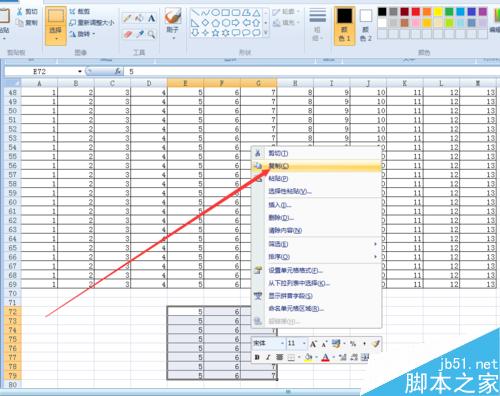This screenshot has height=396, width=500.
Task: Choose the Rectangle shape in shapes gallery
Action: (x=226, y=13)
